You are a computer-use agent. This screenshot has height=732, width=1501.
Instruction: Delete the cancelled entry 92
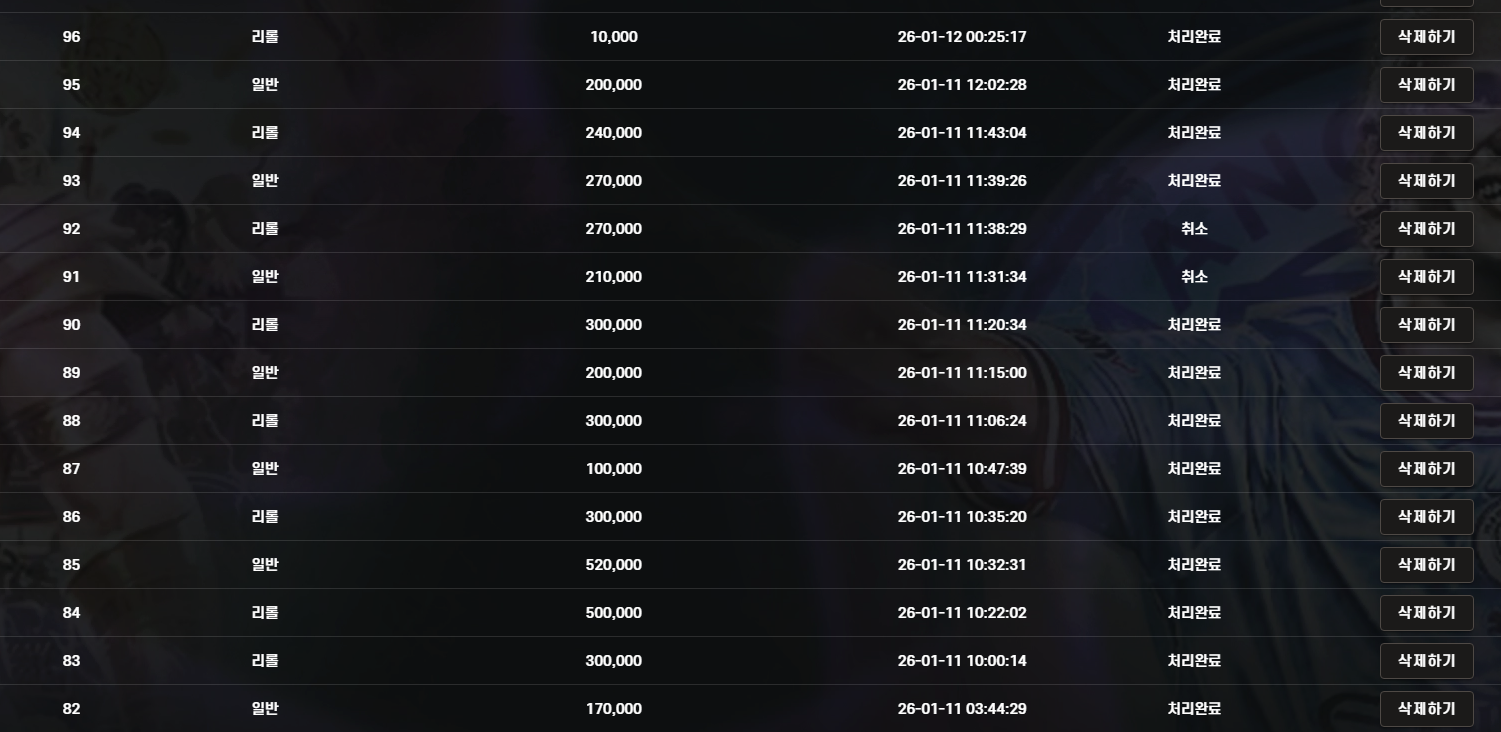tap(1426, 229)
